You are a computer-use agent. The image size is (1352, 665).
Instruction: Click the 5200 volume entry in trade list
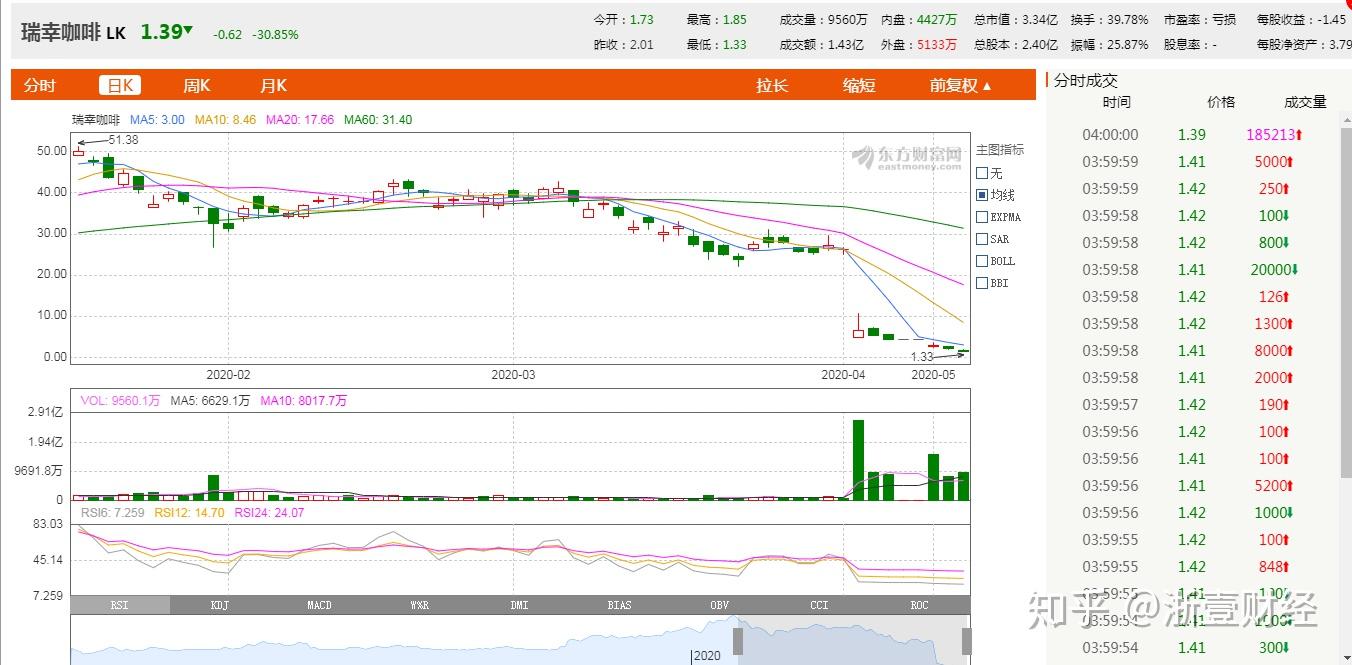pos(1270,485)
